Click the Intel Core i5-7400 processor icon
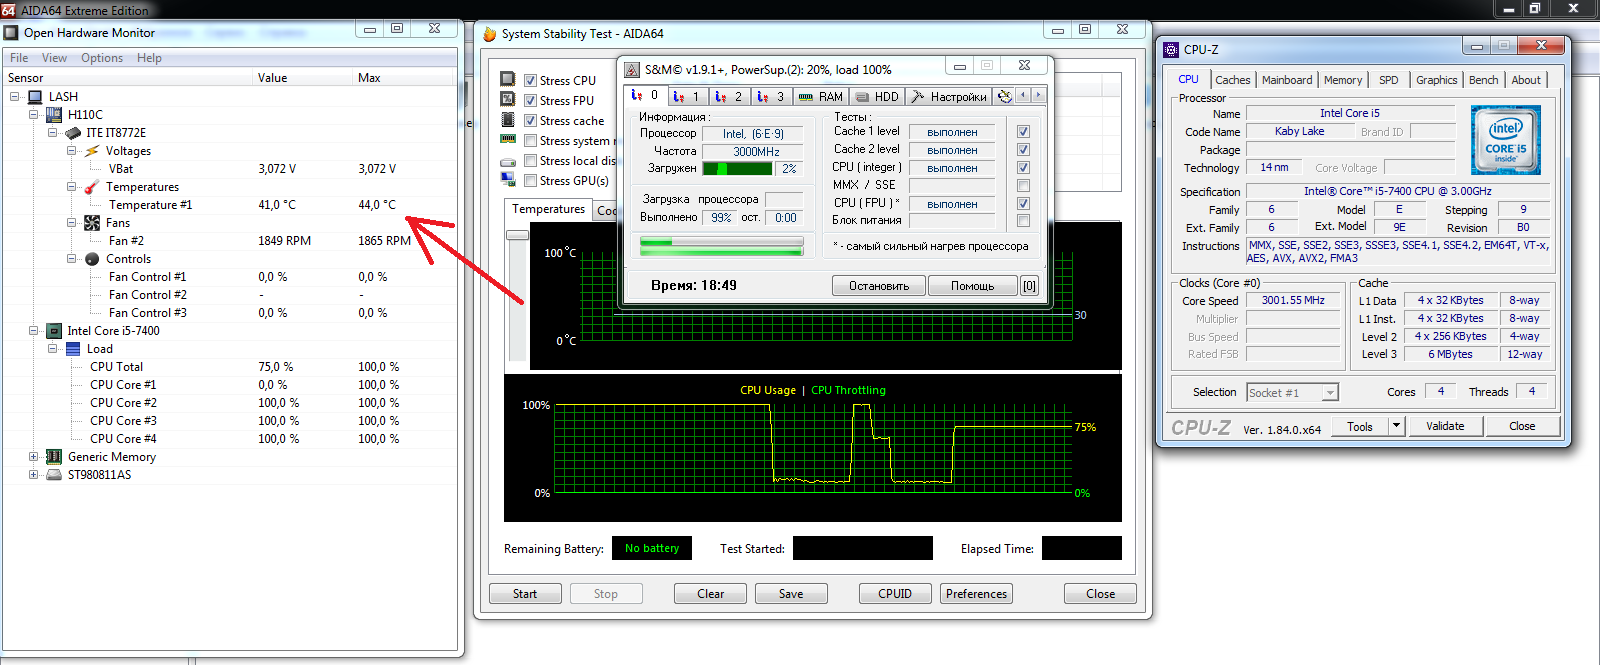The height and width of the screenshot is (665, 1600). tap(54, 331)
